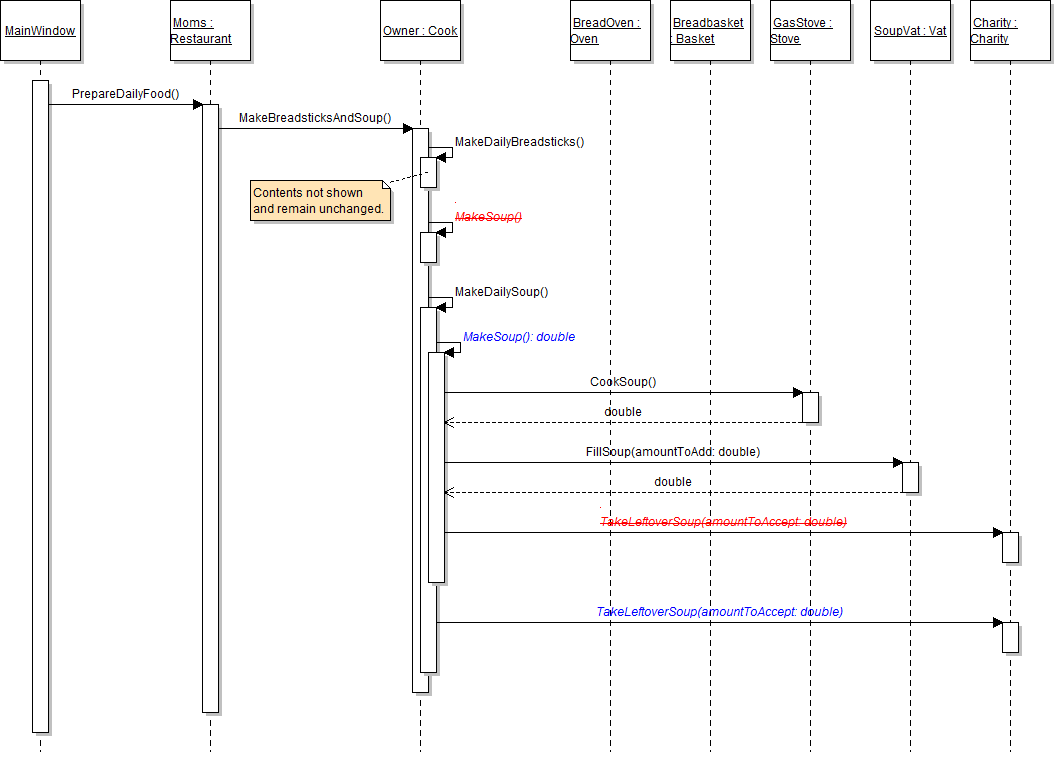1055x757 pixels.
Task: Click the Charity : Charity object box
Action: pos(1010,31)
